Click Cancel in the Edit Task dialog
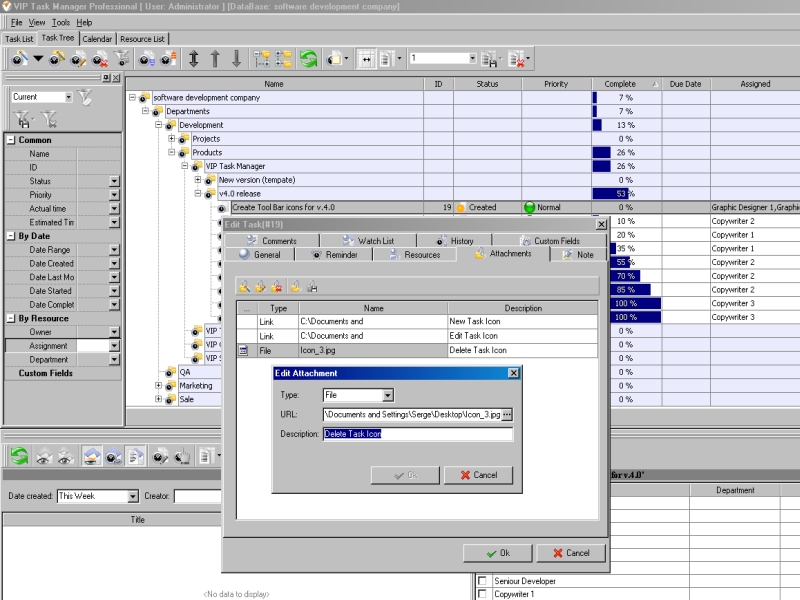This screenshot has height=600, width=800. coord(571,553)
